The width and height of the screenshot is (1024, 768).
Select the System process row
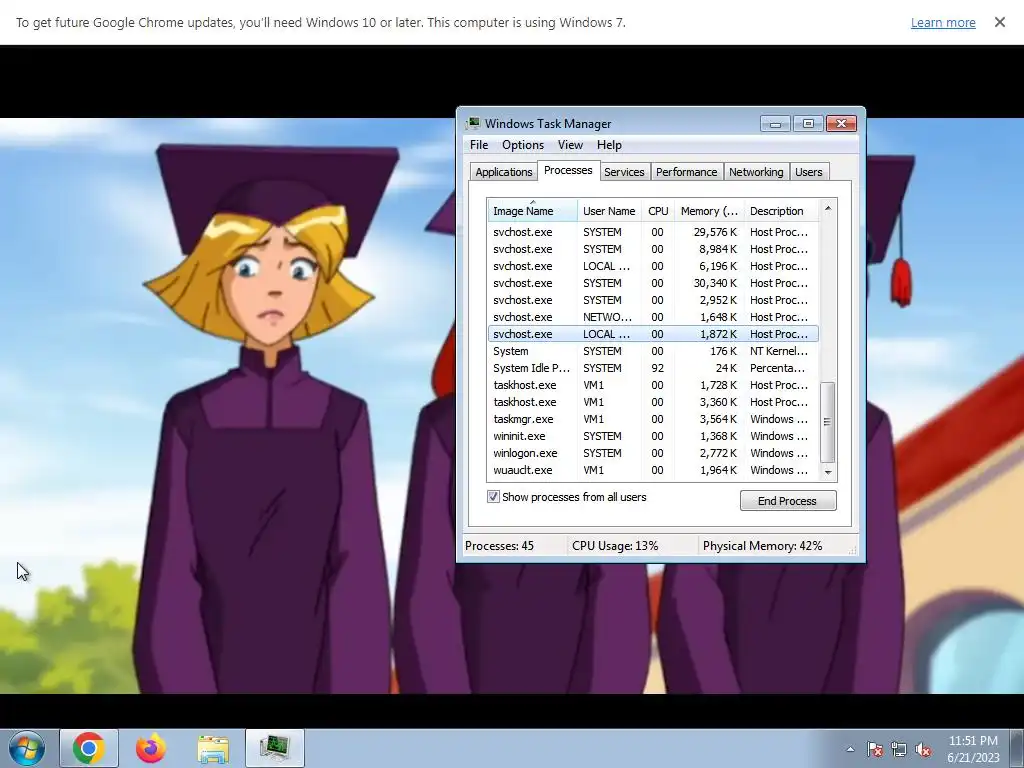653,351
